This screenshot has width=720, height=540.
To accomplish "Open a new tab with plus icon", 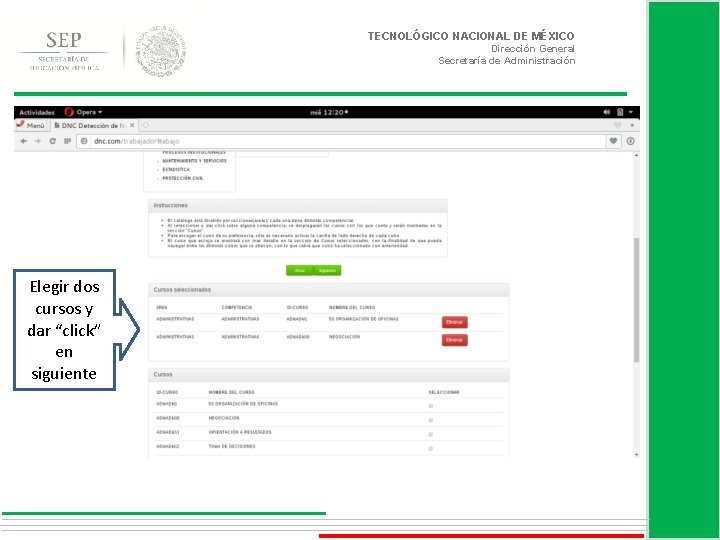I will pos(146,125).
